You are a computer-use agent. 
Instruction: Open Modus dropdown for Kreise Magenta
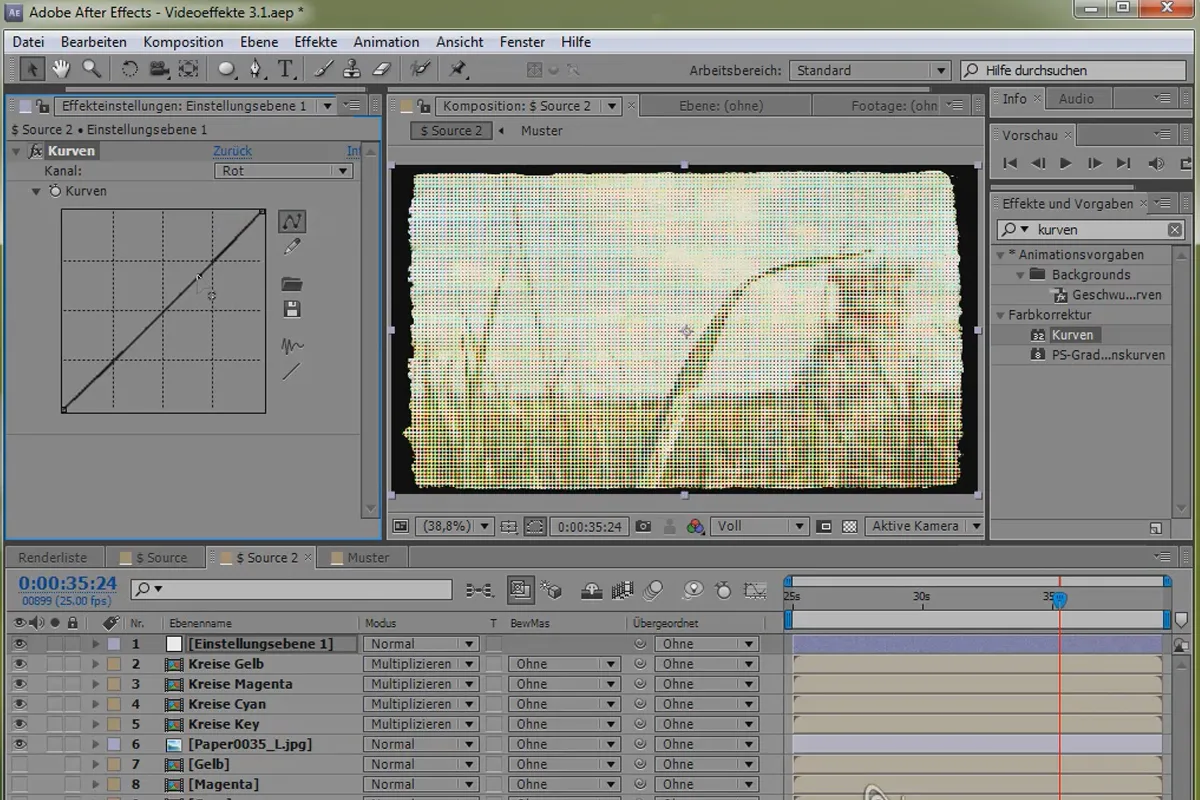421,684
